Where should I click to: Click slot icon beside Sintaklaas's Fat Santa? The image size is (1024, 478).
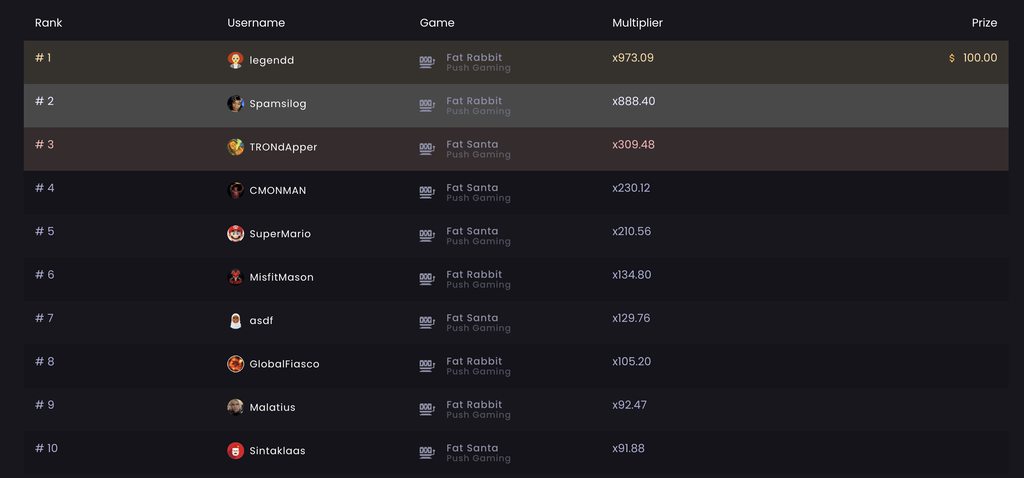click(x=427, y=453)
